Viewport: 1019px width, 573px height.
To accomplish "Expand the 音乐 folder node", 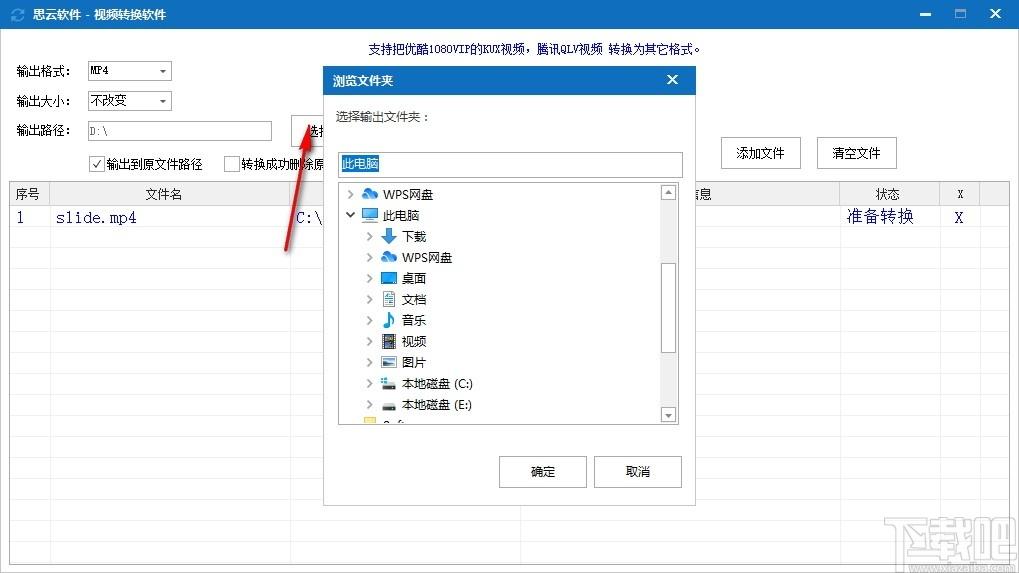I will (369, 320).
